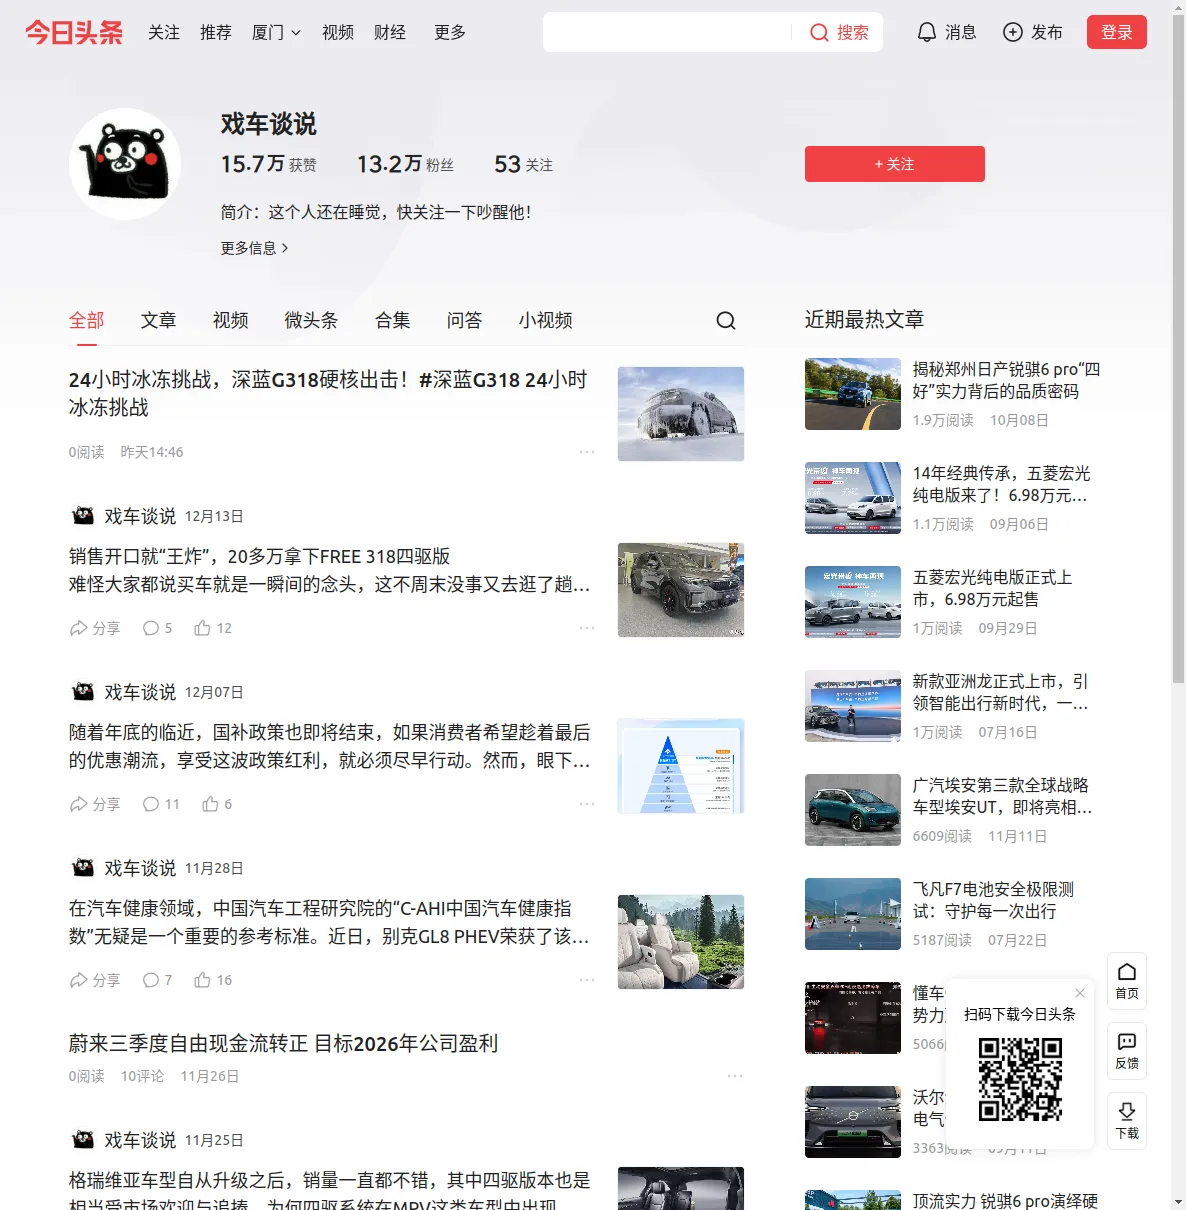Search within this profile's posts
Image resolution: width=1186 pixels, height=1210 pixels.
point(726,320)
